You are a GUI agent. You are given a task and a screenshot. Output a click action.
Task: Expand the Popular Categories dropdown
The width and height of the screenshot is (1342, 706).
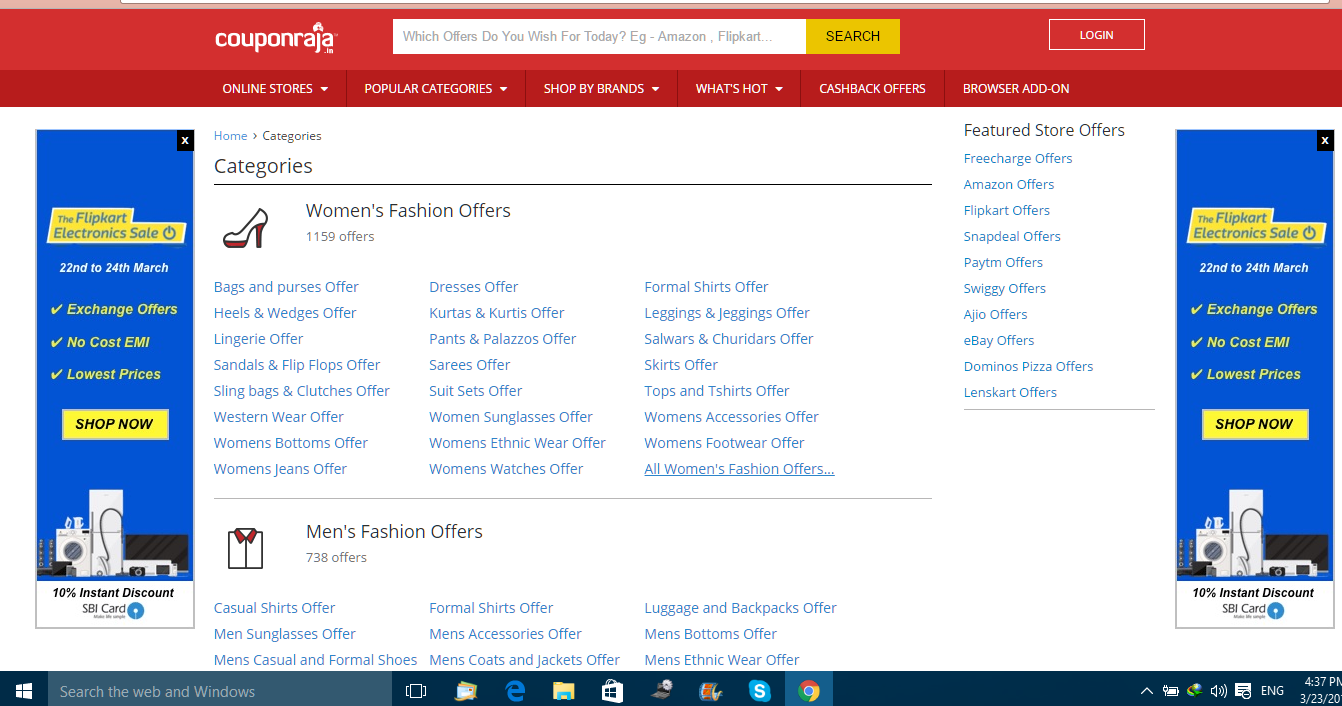pos(435,89)
